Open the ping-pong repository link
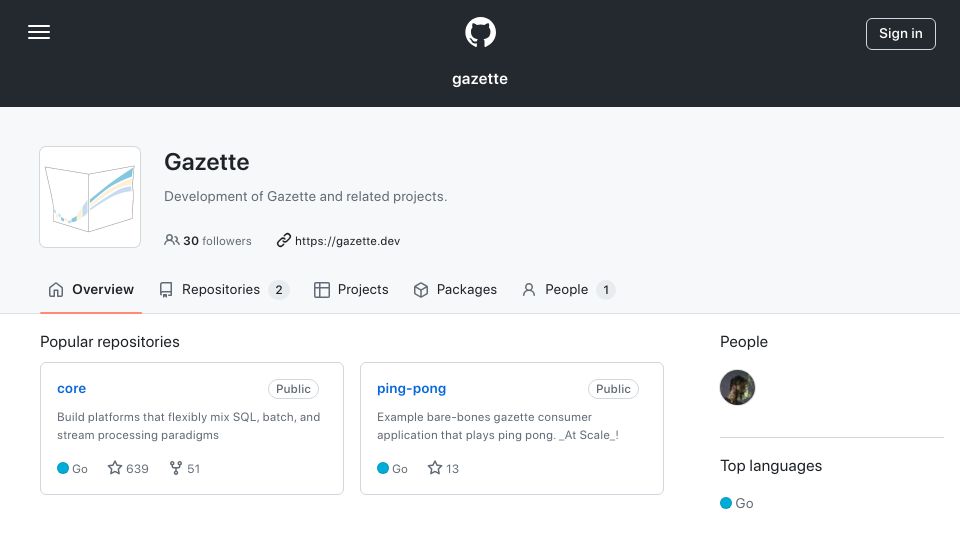This screenshot has height=540, width=960. [x=411, y=388]
